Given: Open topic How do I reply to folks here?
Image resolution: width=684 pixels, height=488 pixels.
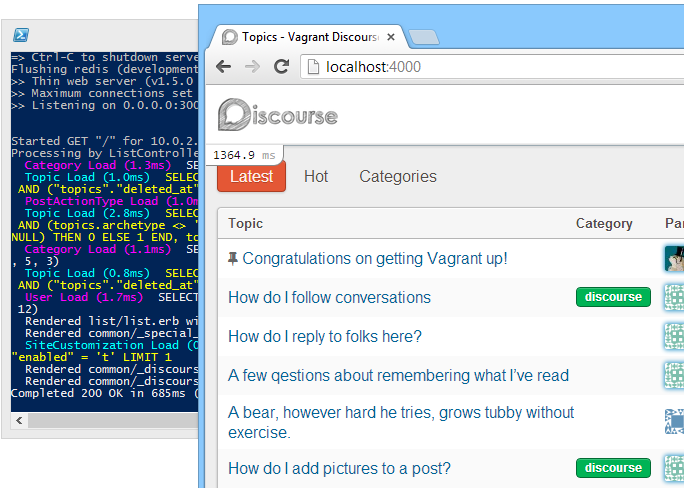Looking at the screenshot, I should pos(325,336).
